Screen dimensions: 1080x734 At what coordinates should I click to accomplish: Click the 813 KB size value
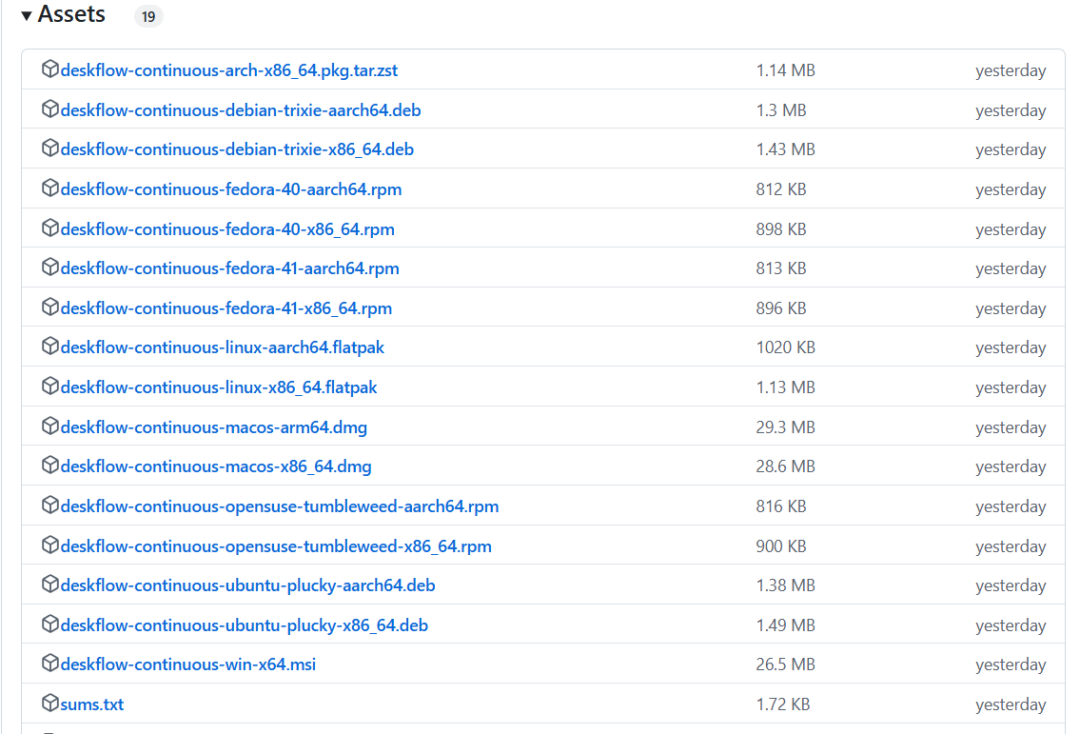(781, 269)
